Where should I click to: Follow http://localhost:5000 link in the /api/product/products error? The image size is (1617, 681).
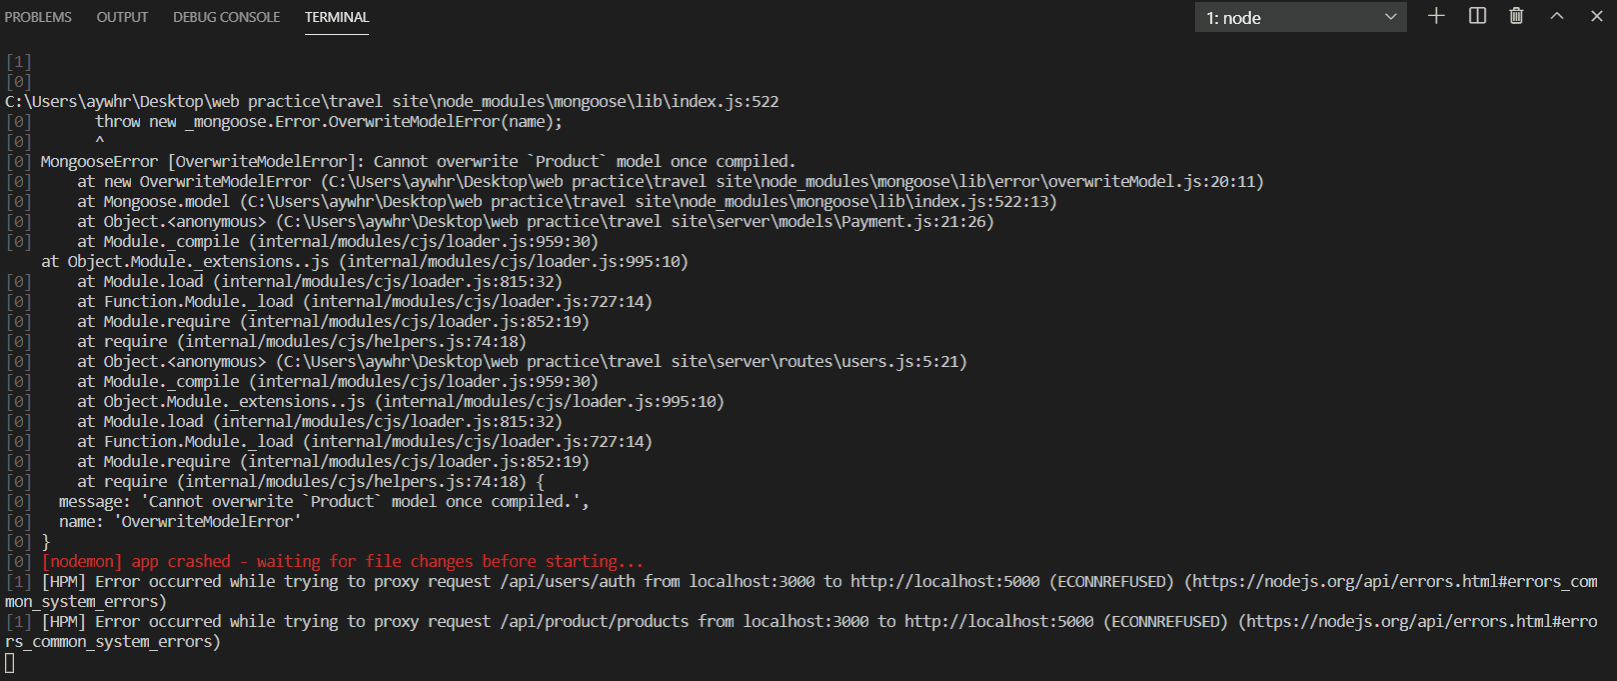point(999,621)
